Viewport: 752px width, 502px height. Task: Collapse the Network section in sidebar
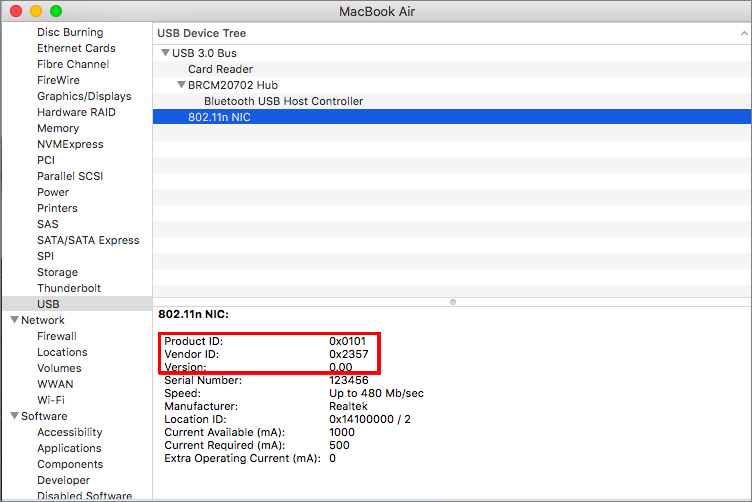[14, 320]
